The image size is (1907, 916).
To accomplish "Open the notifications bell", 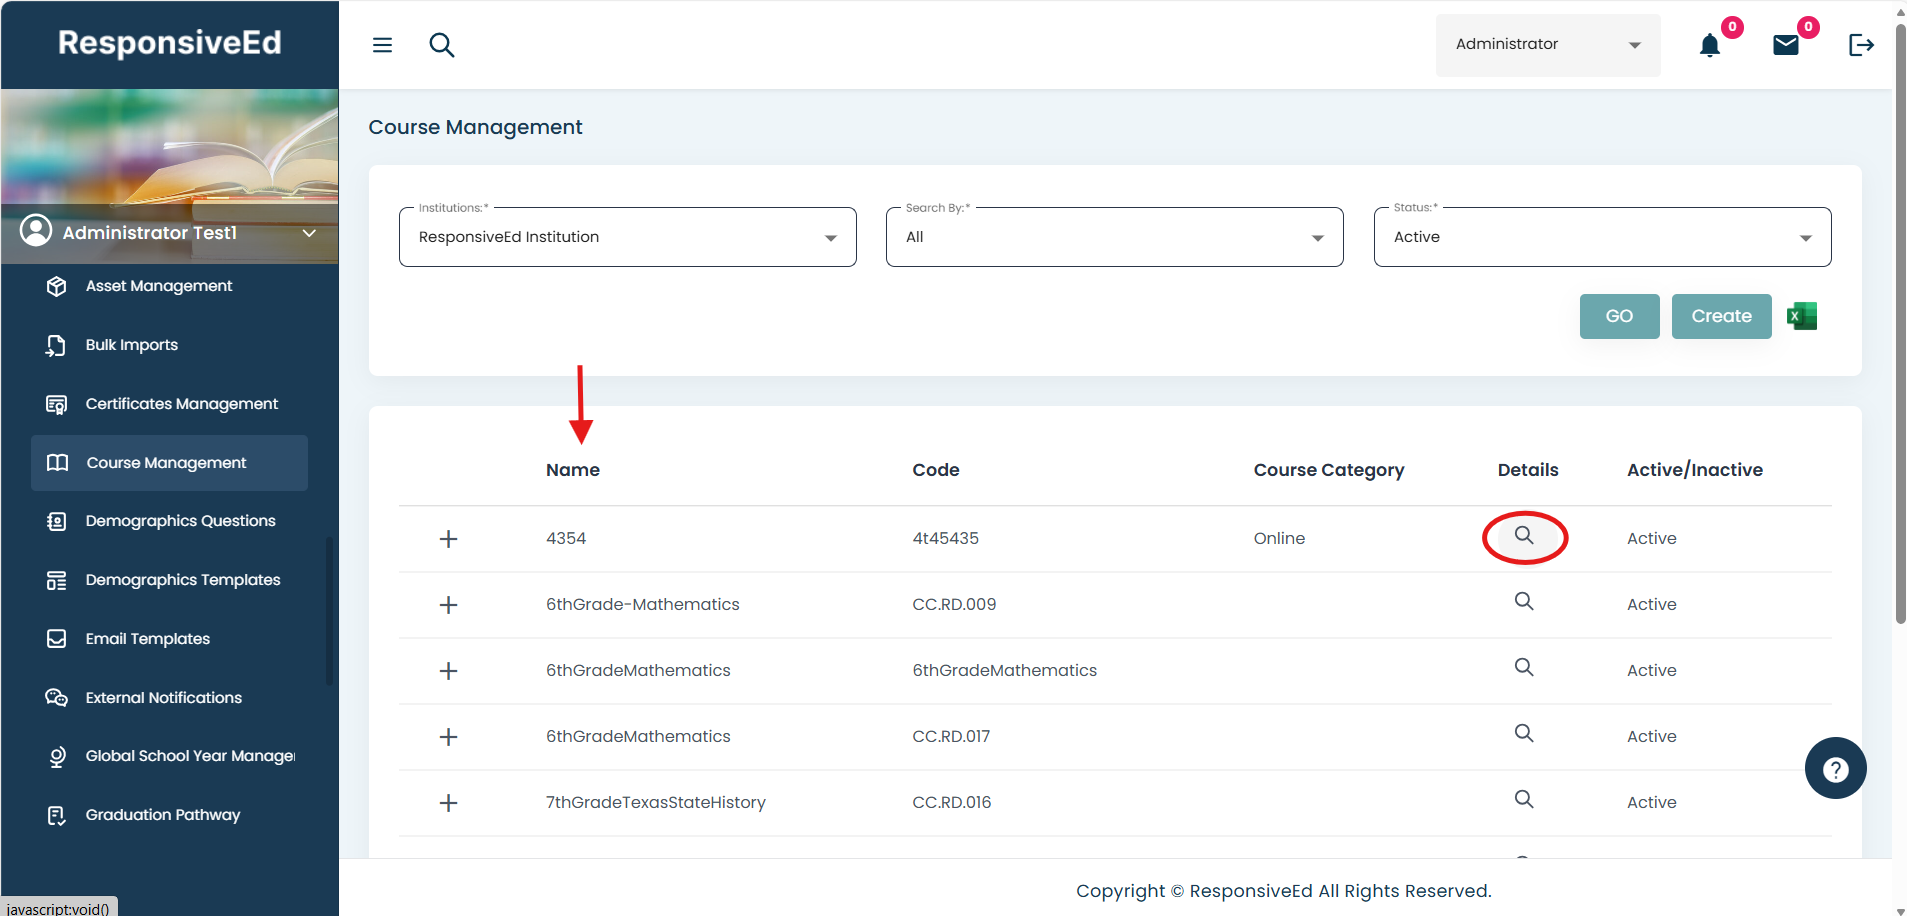I will (x=1710, y=45).
